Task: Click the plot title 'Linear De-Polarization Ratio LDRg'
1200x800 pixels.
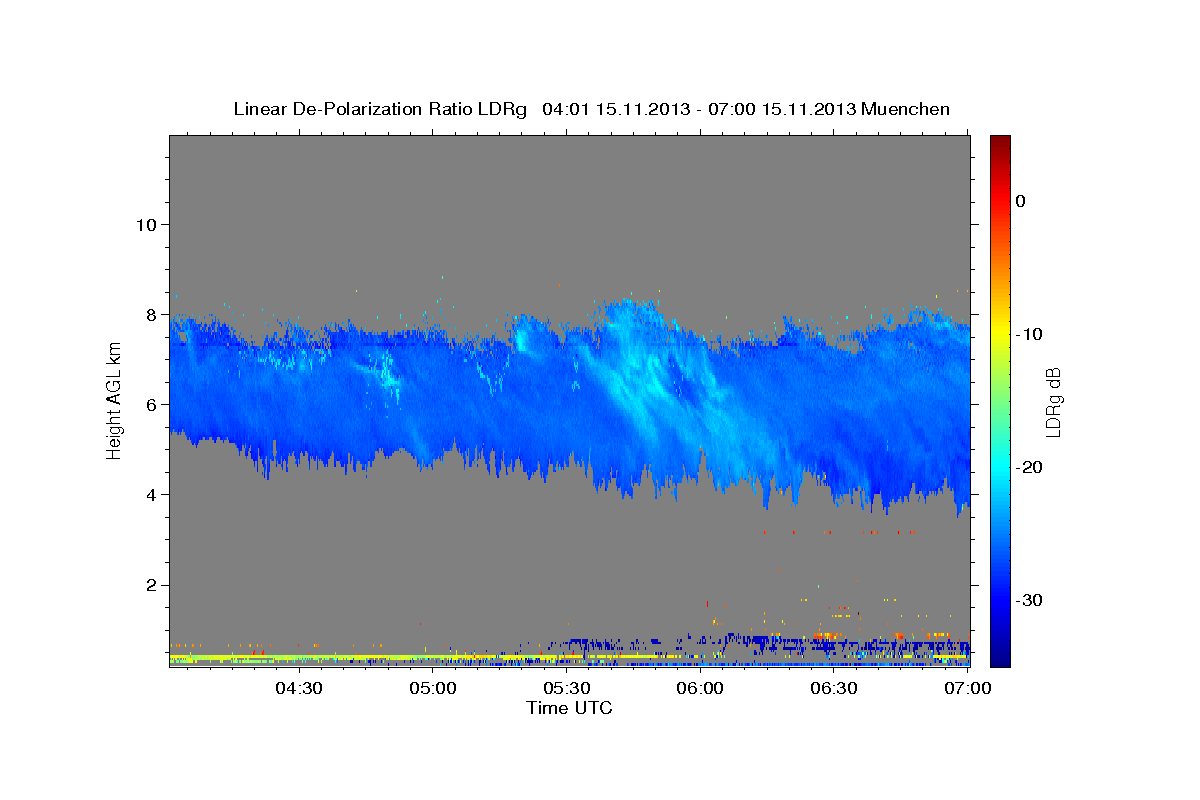Action: coord(379,109)
